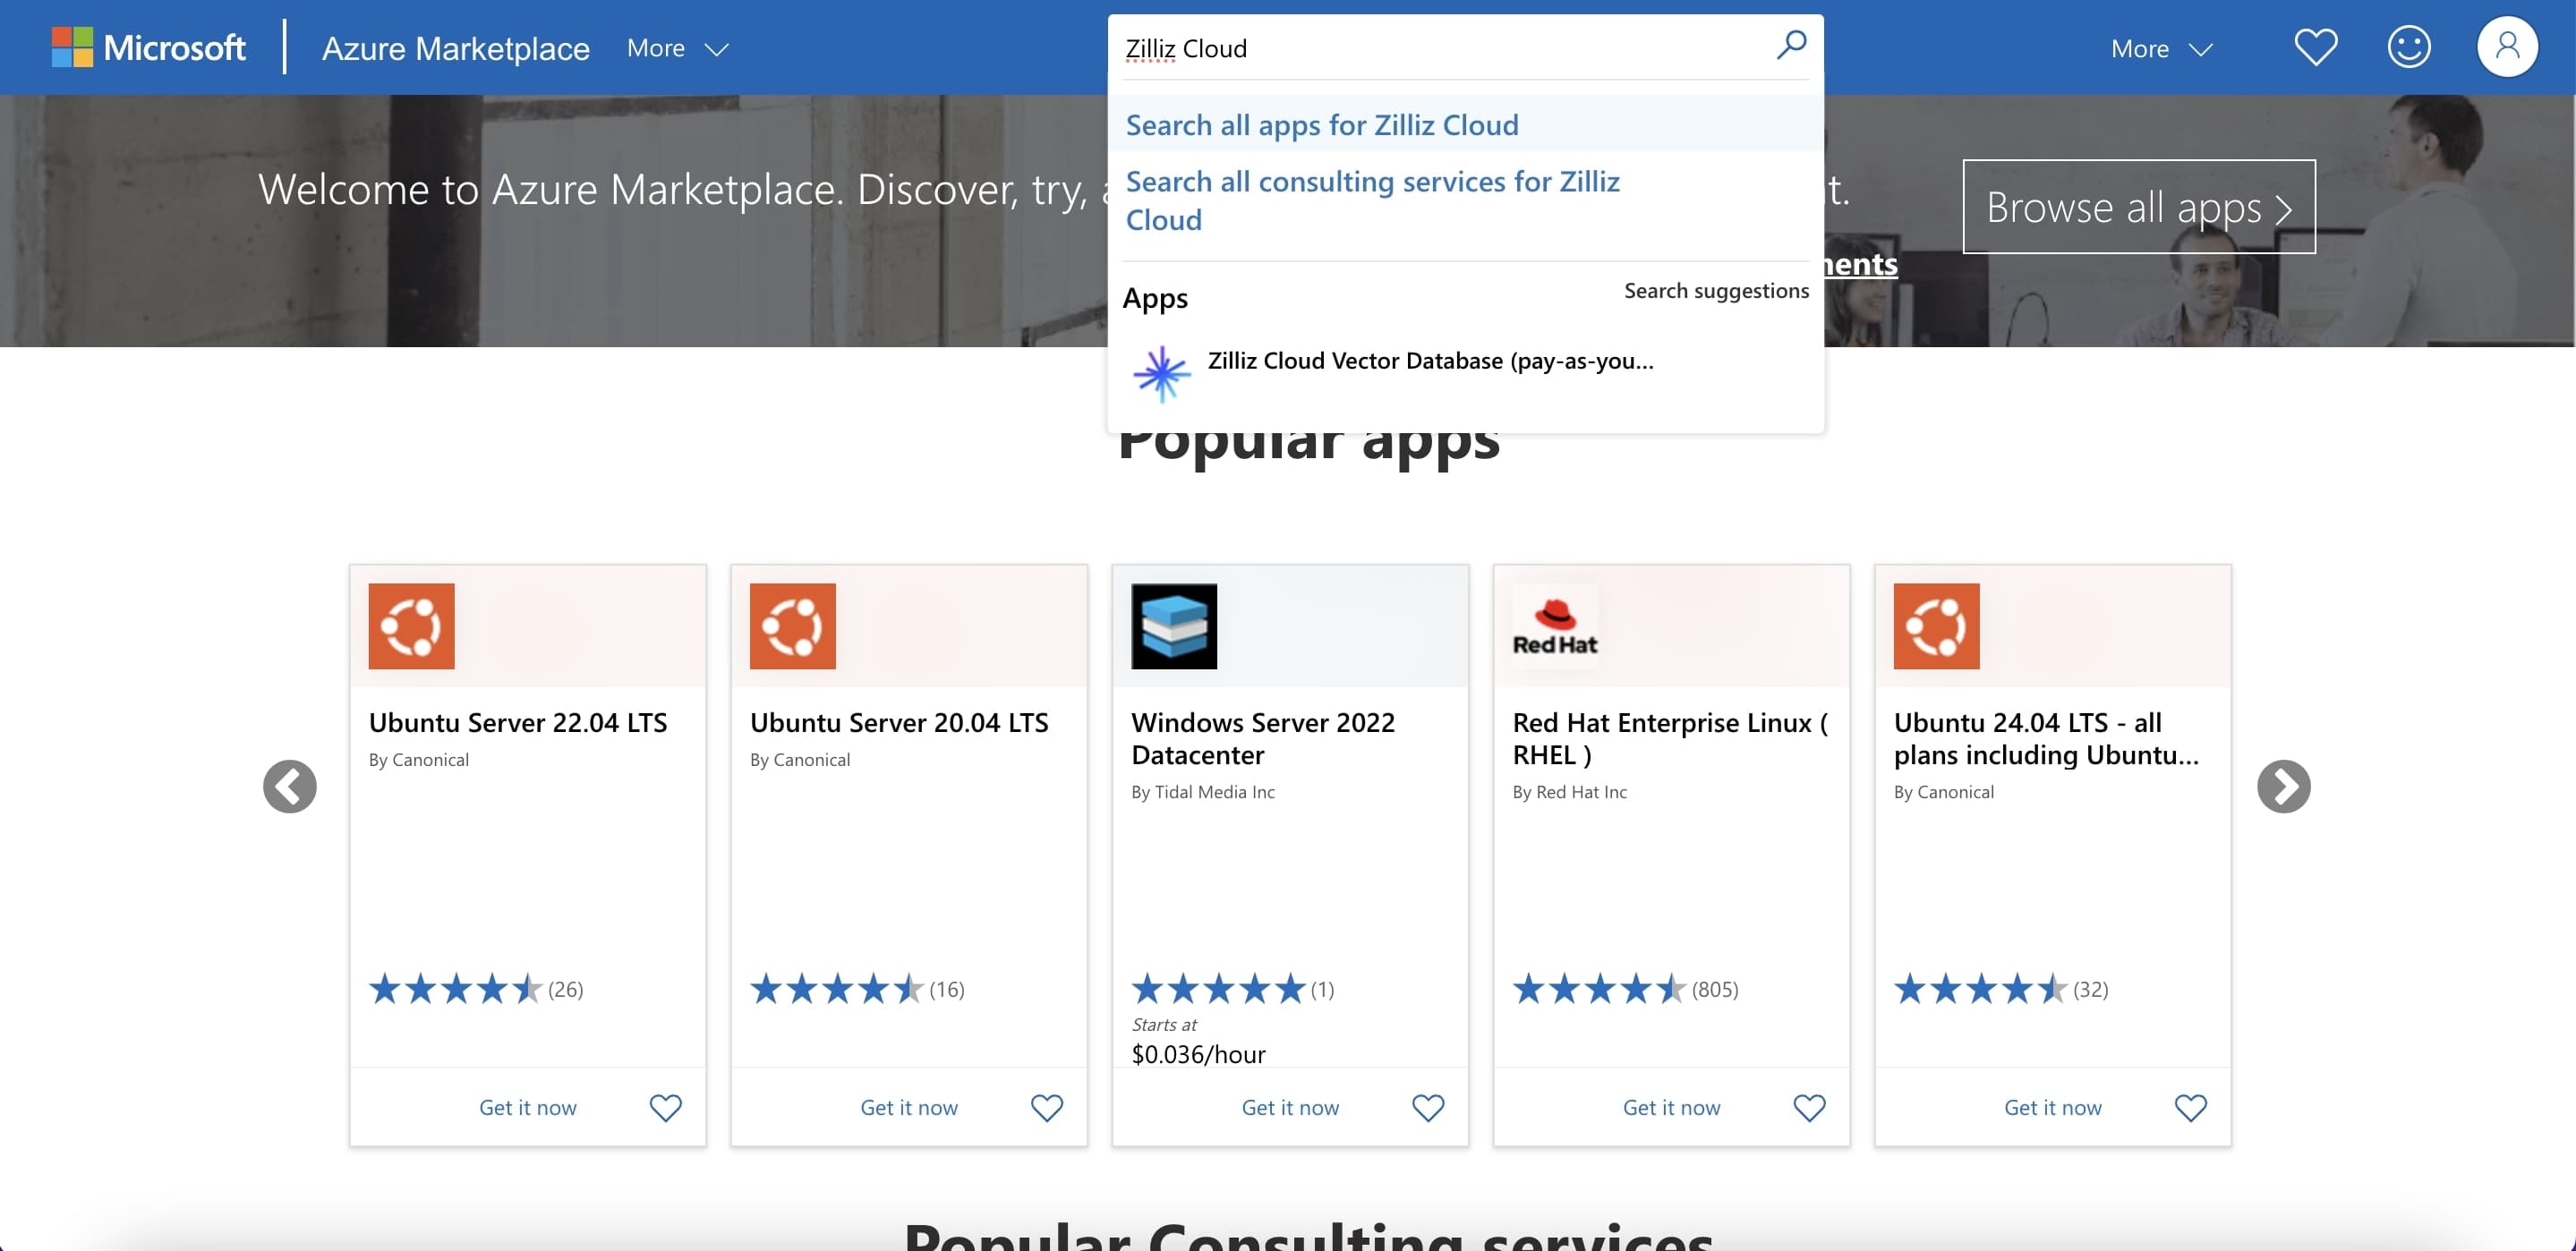The image size is (2576, 1251).
Task: Open Ubuntu 24.04 LTS all plans title
Action: (2046, 738)
